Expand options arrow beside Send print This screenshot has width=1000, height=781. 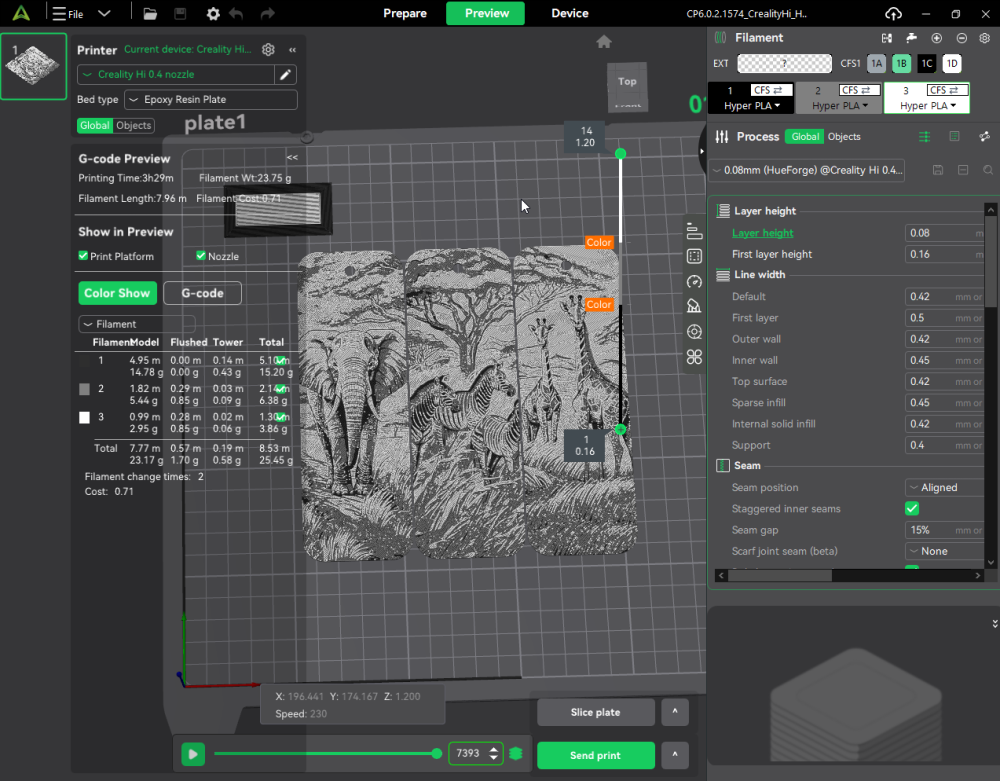tap(675, 755)
